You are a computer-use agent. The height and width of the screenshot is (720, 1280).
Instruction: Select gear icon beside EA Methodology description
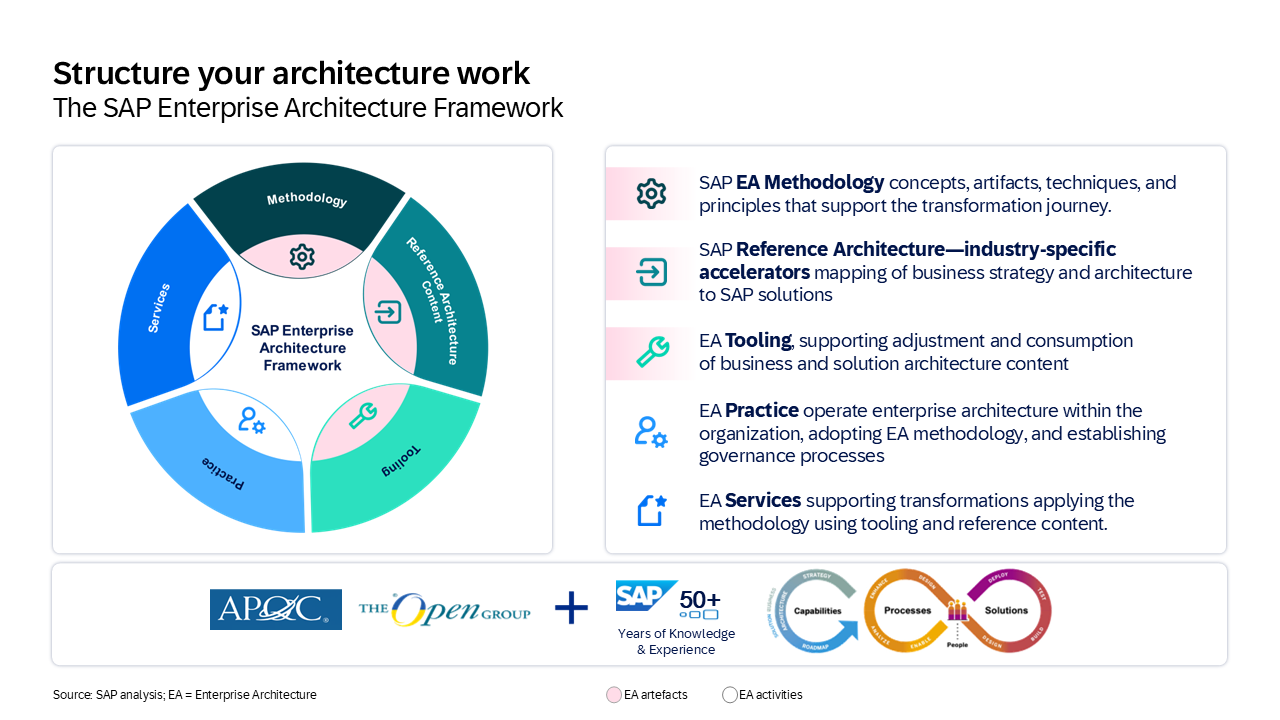[x=651, y=193]
